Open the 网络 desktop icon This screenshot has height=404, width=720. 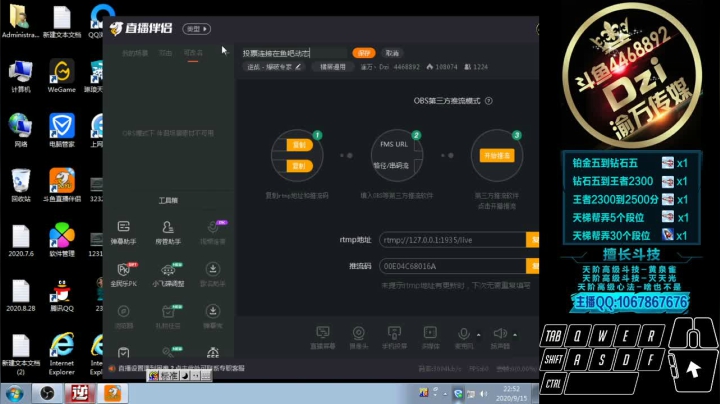click(21, 130)
